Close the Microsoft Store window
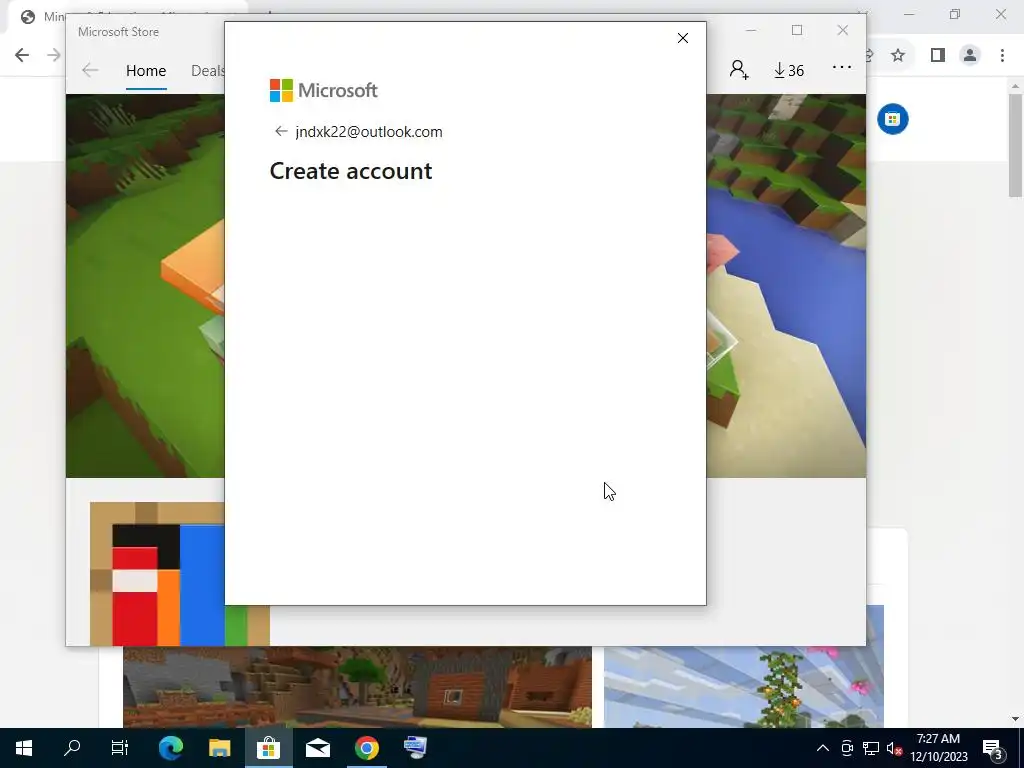The image size is (1024, 768). coord(842,30)
